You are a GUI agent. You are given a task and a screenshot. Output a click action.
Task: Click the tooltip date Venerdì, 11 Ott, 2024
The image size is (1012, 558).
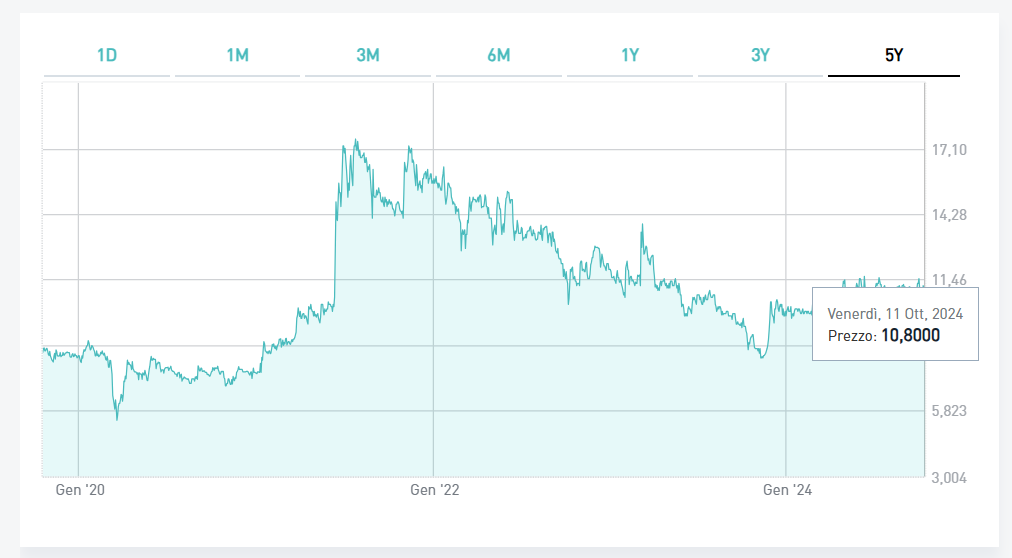(895, 314)
